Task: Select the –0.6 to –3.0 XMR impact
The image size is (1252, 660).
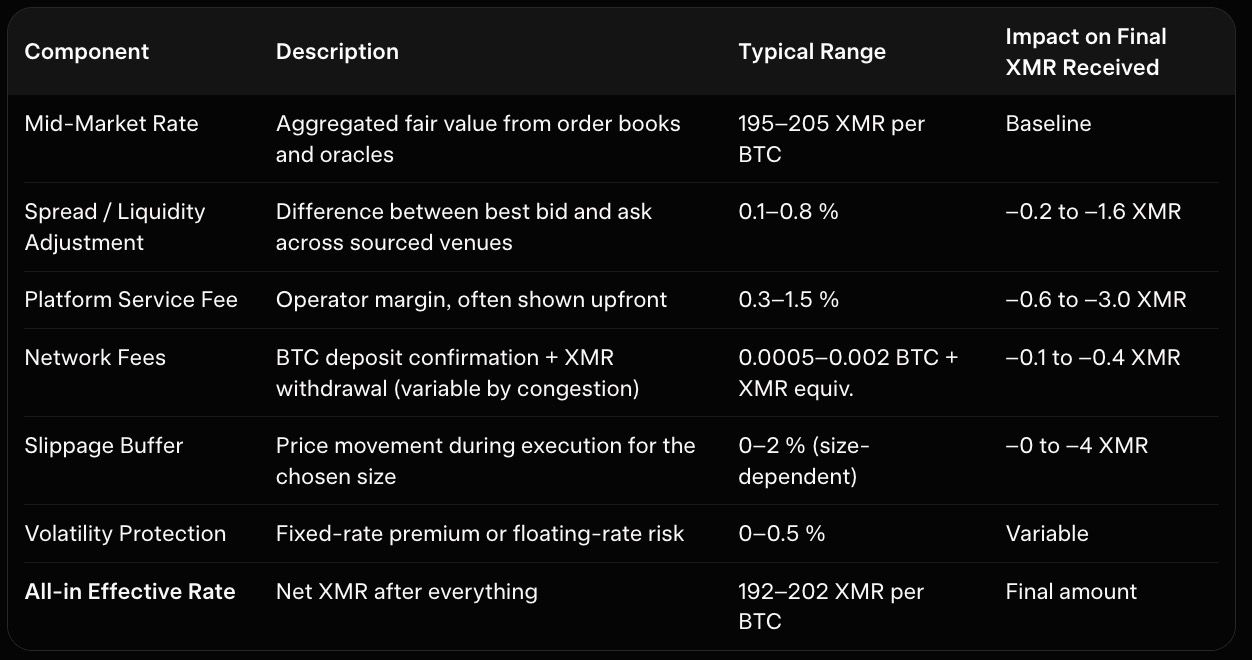Action: (x=1095, y=300)
